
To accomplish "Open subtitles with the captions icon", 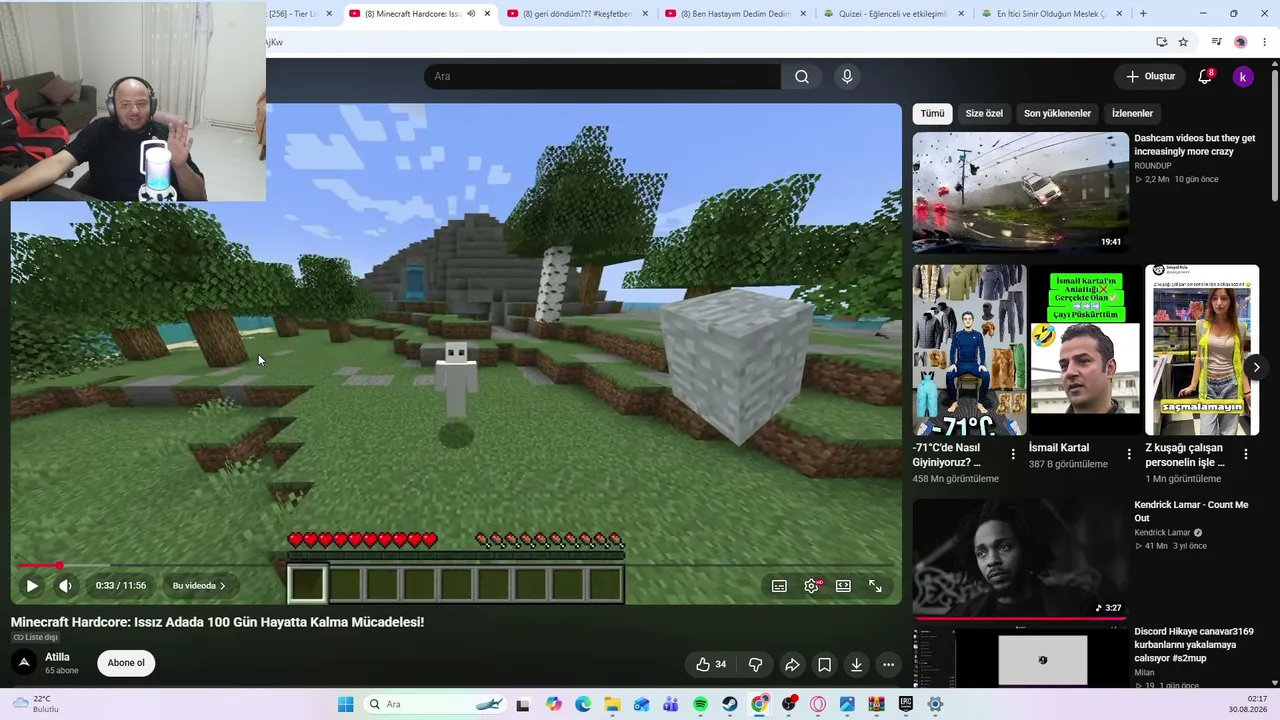I will pyautogui.click(x=779, y=586).
